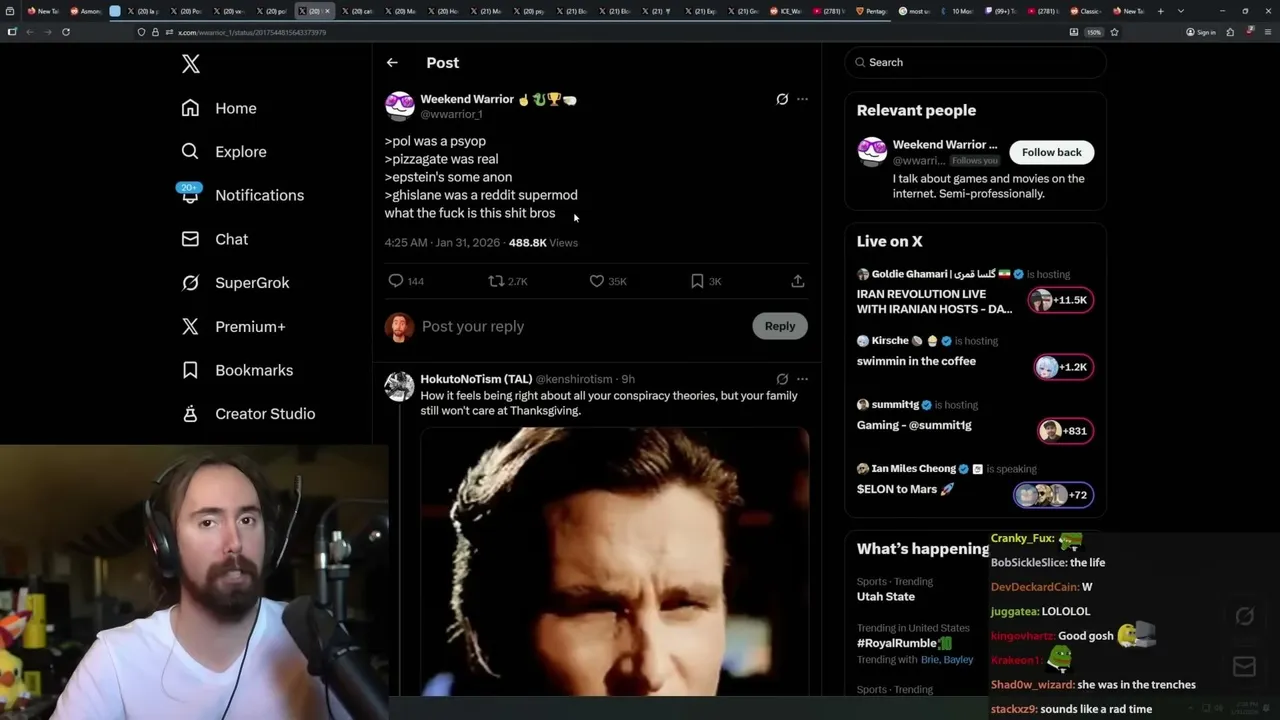Click the X Search field
The width and height of the screenshot is (1280, 720).
[x=975, y=62]
